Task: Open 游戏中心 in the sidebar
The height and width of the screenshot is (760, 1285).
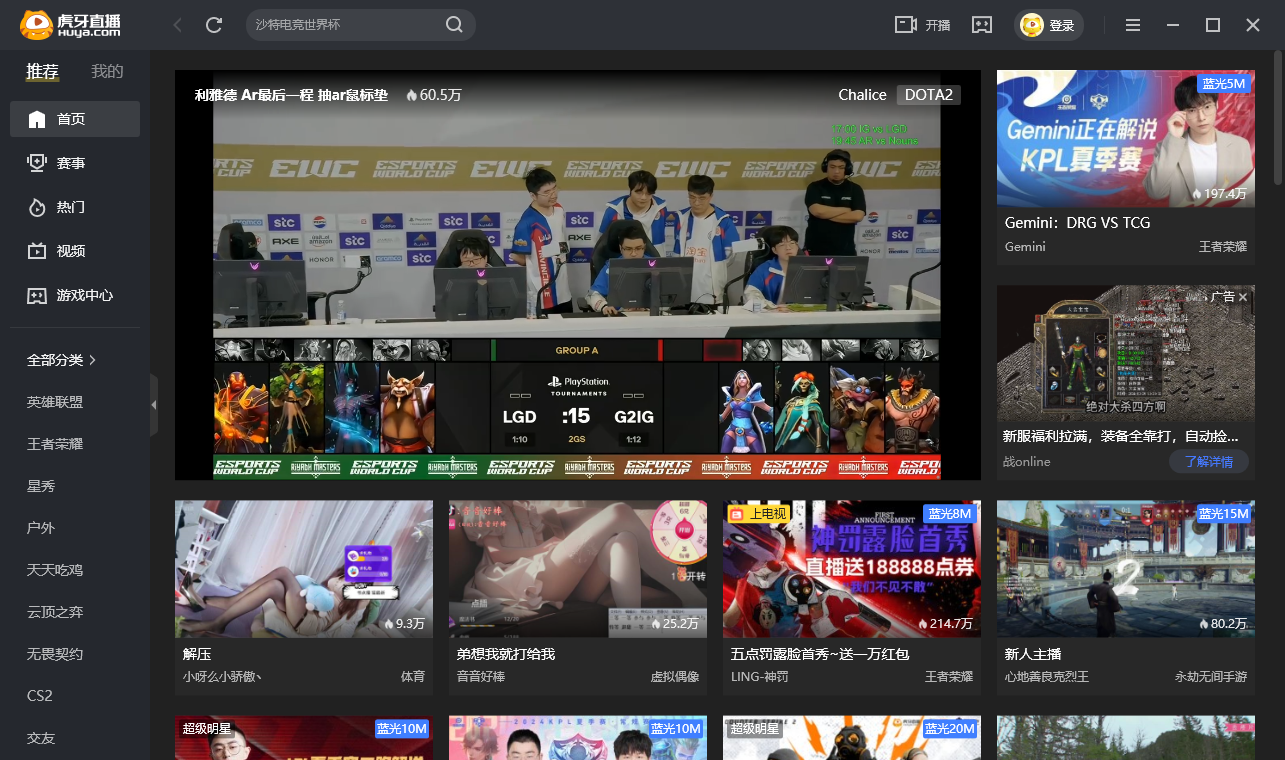Action: point(75,295)
